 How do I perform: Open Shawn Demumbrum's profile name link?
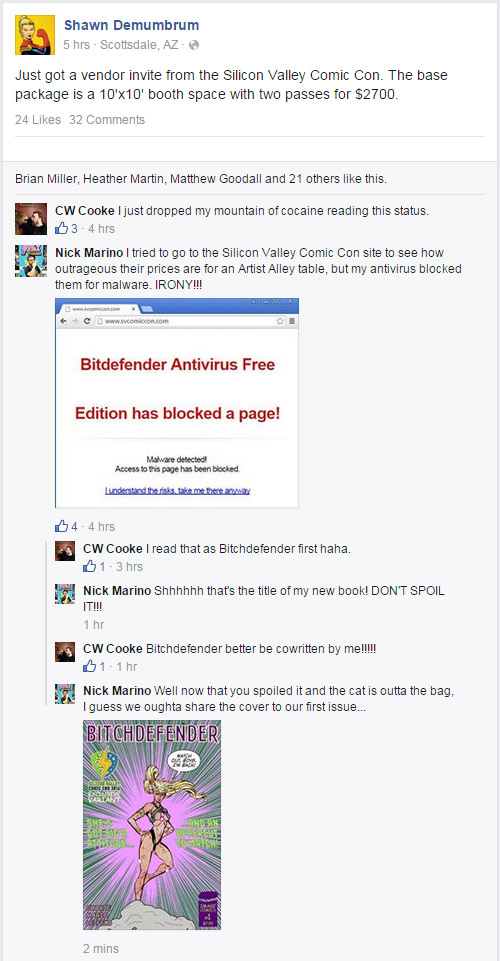(x=131, y=25)
